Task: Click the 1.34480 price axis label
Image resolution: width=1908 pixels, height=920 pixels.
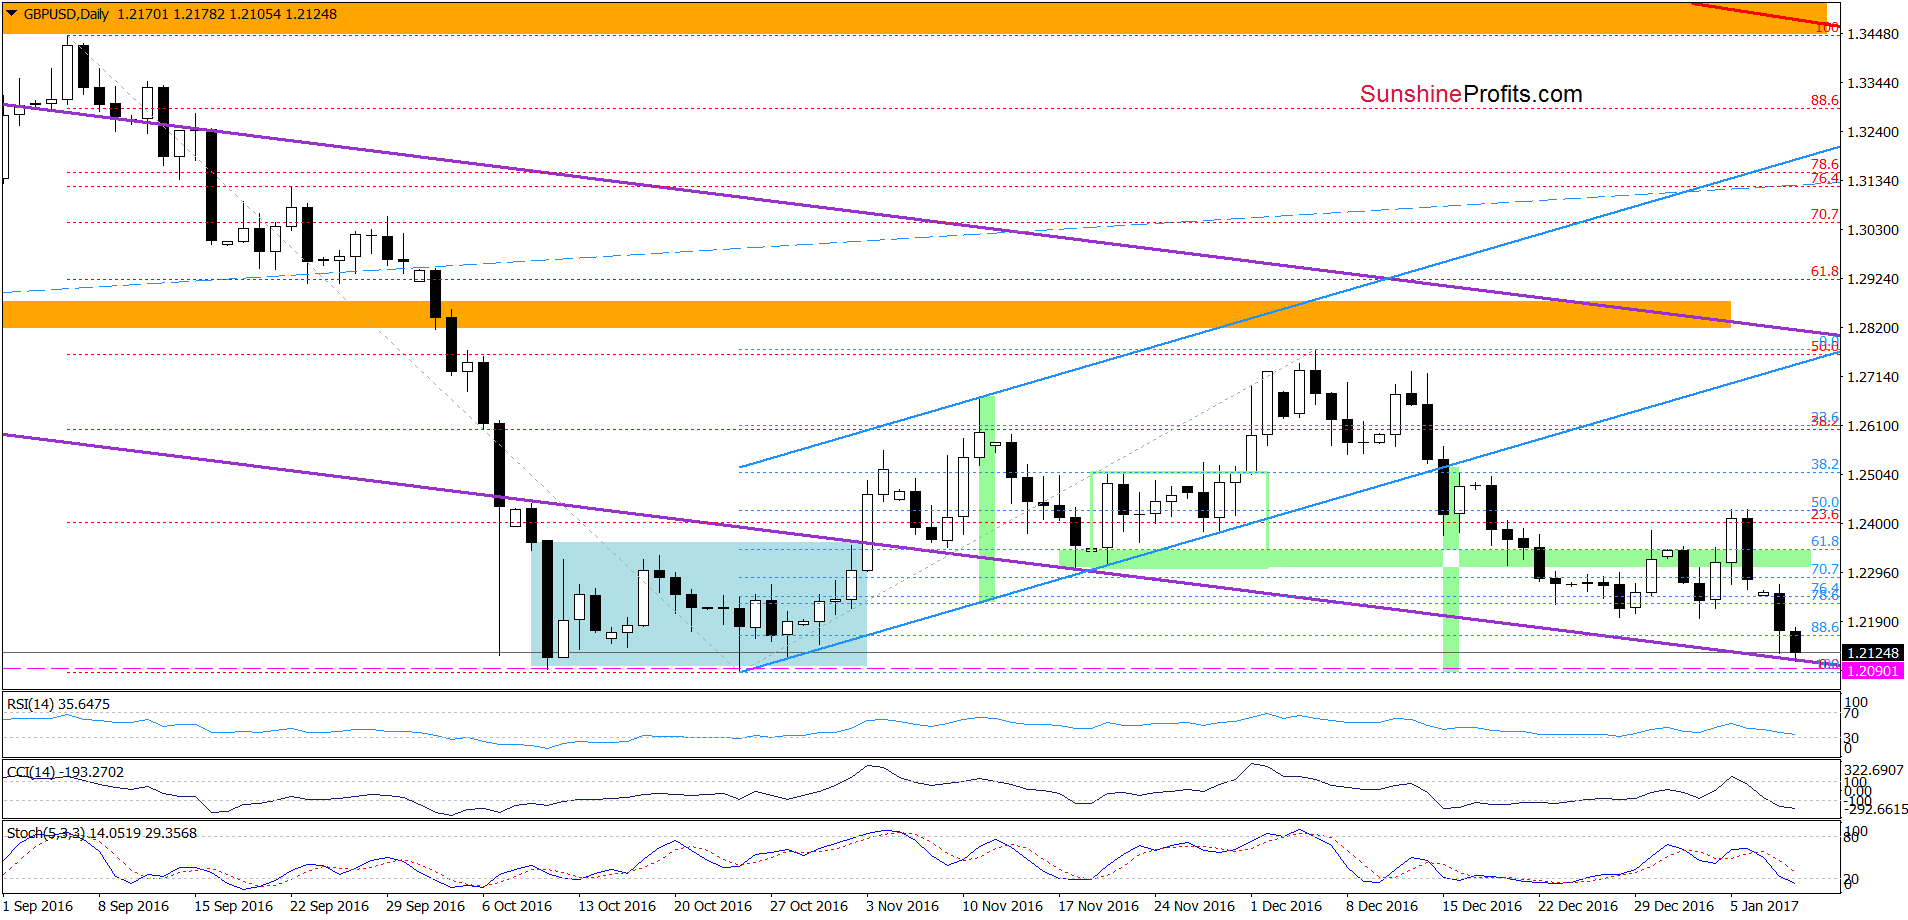Action: pyautogui.click(x=1872, y=34)
